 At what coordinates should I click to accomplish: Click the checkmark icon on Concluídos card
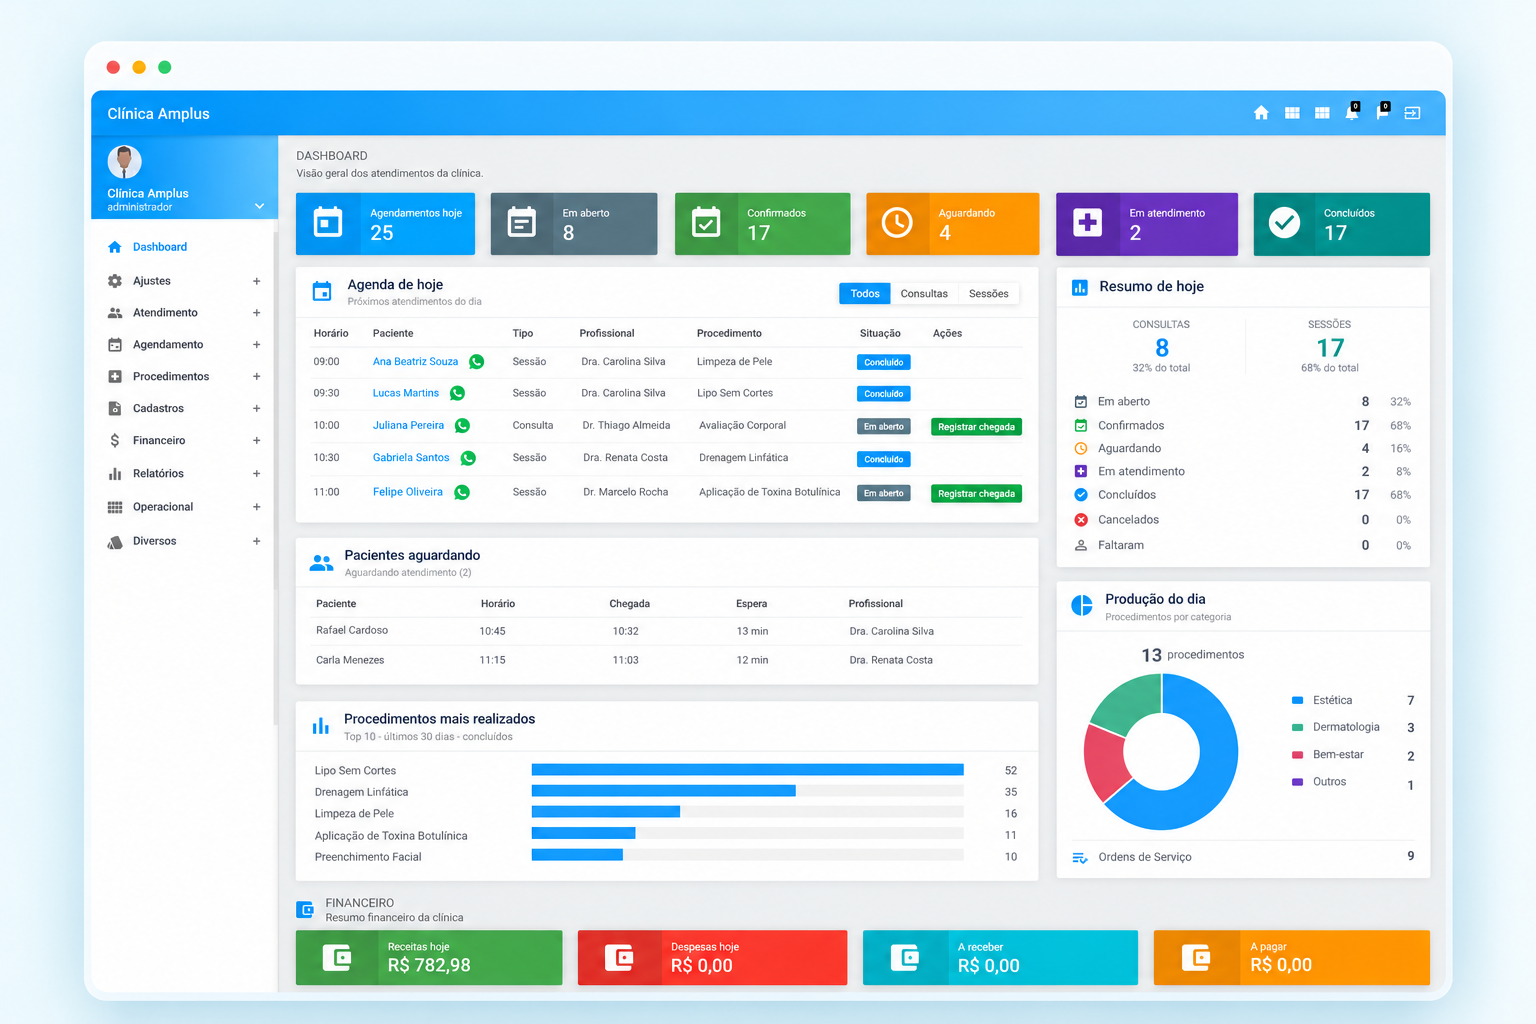pos(1284,222)
